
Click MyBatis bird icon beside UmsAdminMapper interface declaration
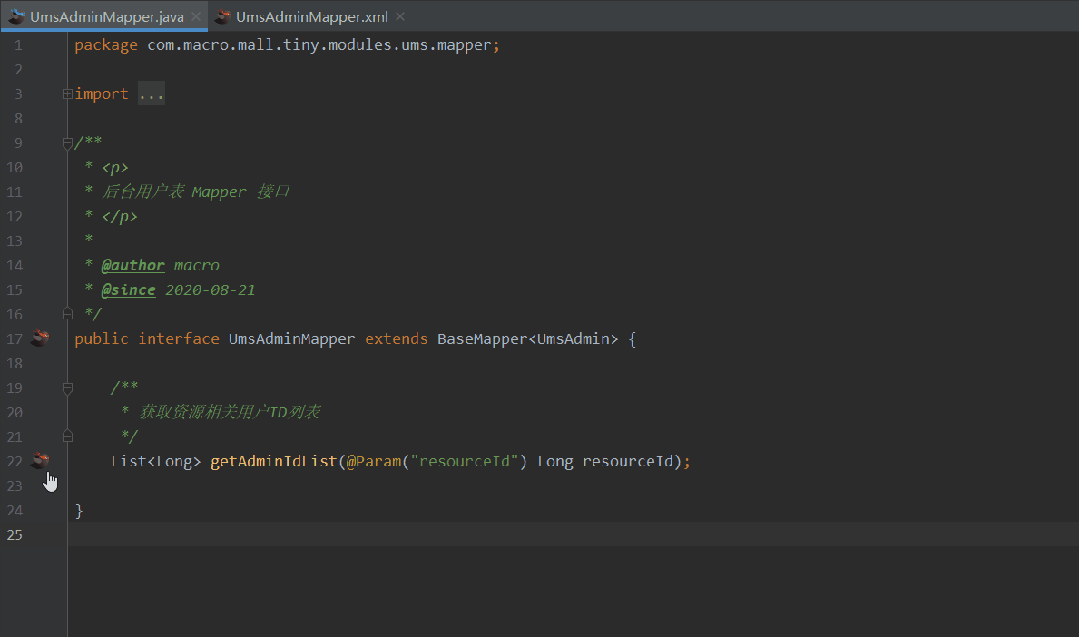(40, 338)
